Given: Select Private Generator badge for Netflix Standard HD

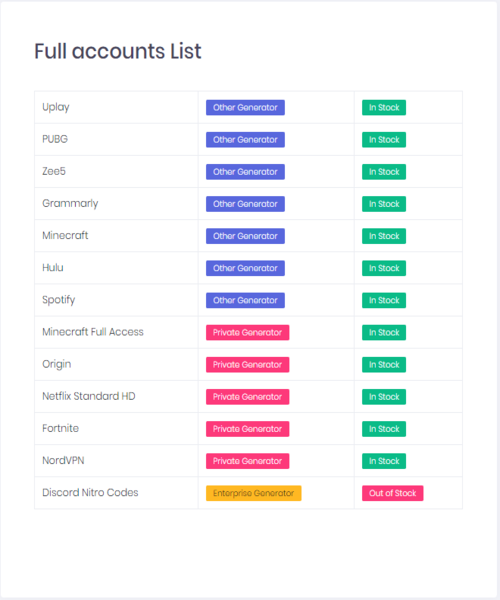Looking at the screenshot, I should point(248,397).
